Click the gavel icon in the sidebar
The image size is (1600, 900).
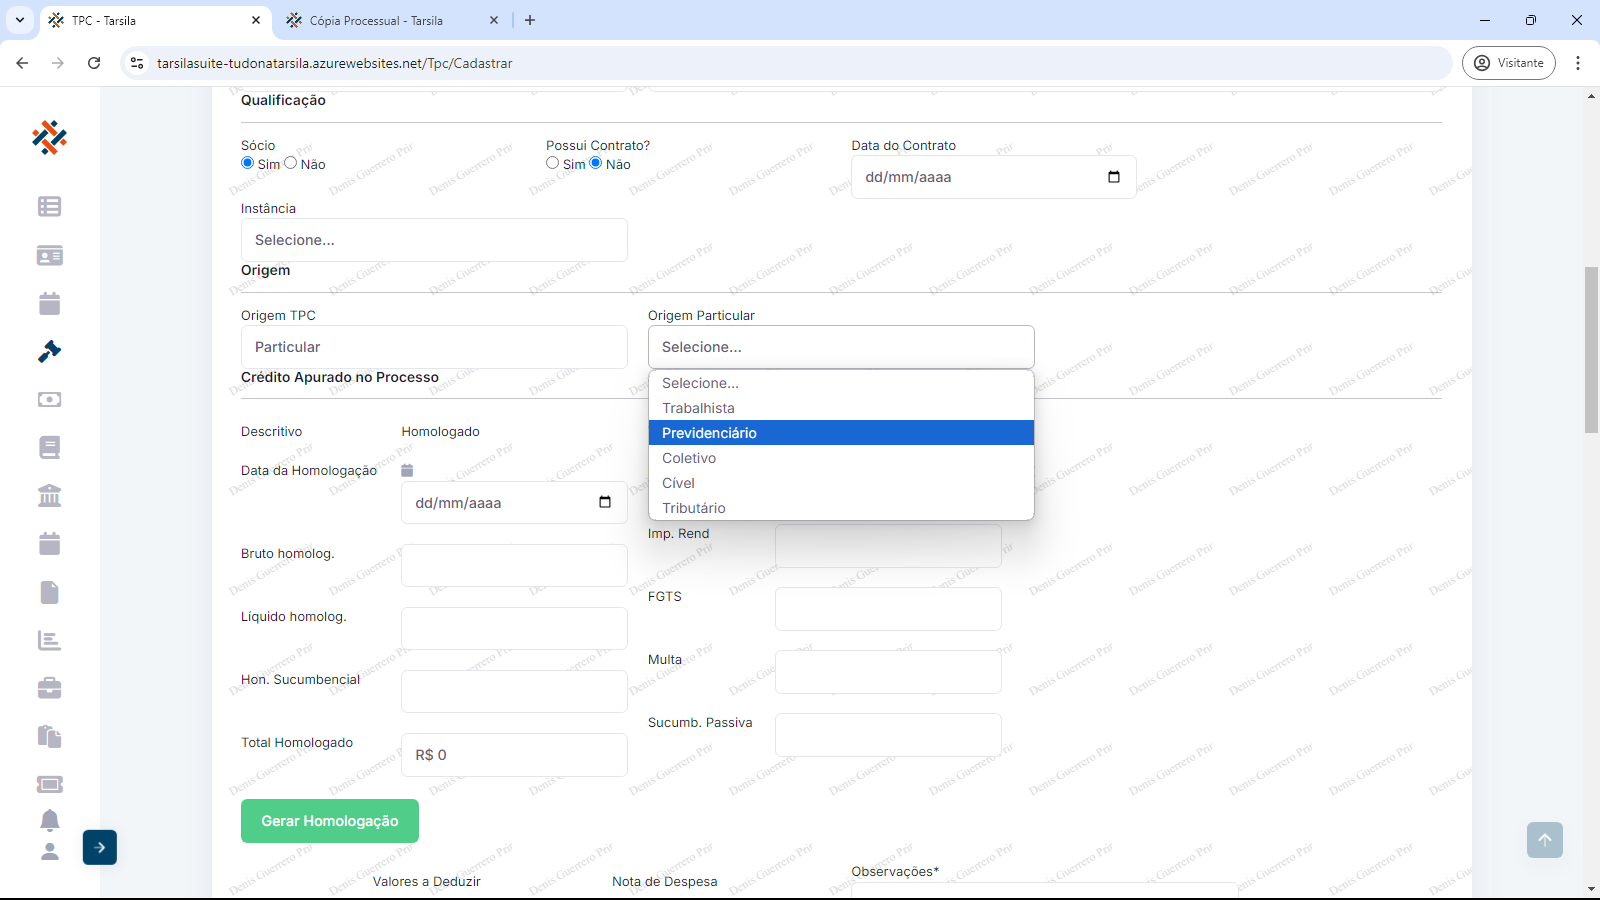coord(49,351)
